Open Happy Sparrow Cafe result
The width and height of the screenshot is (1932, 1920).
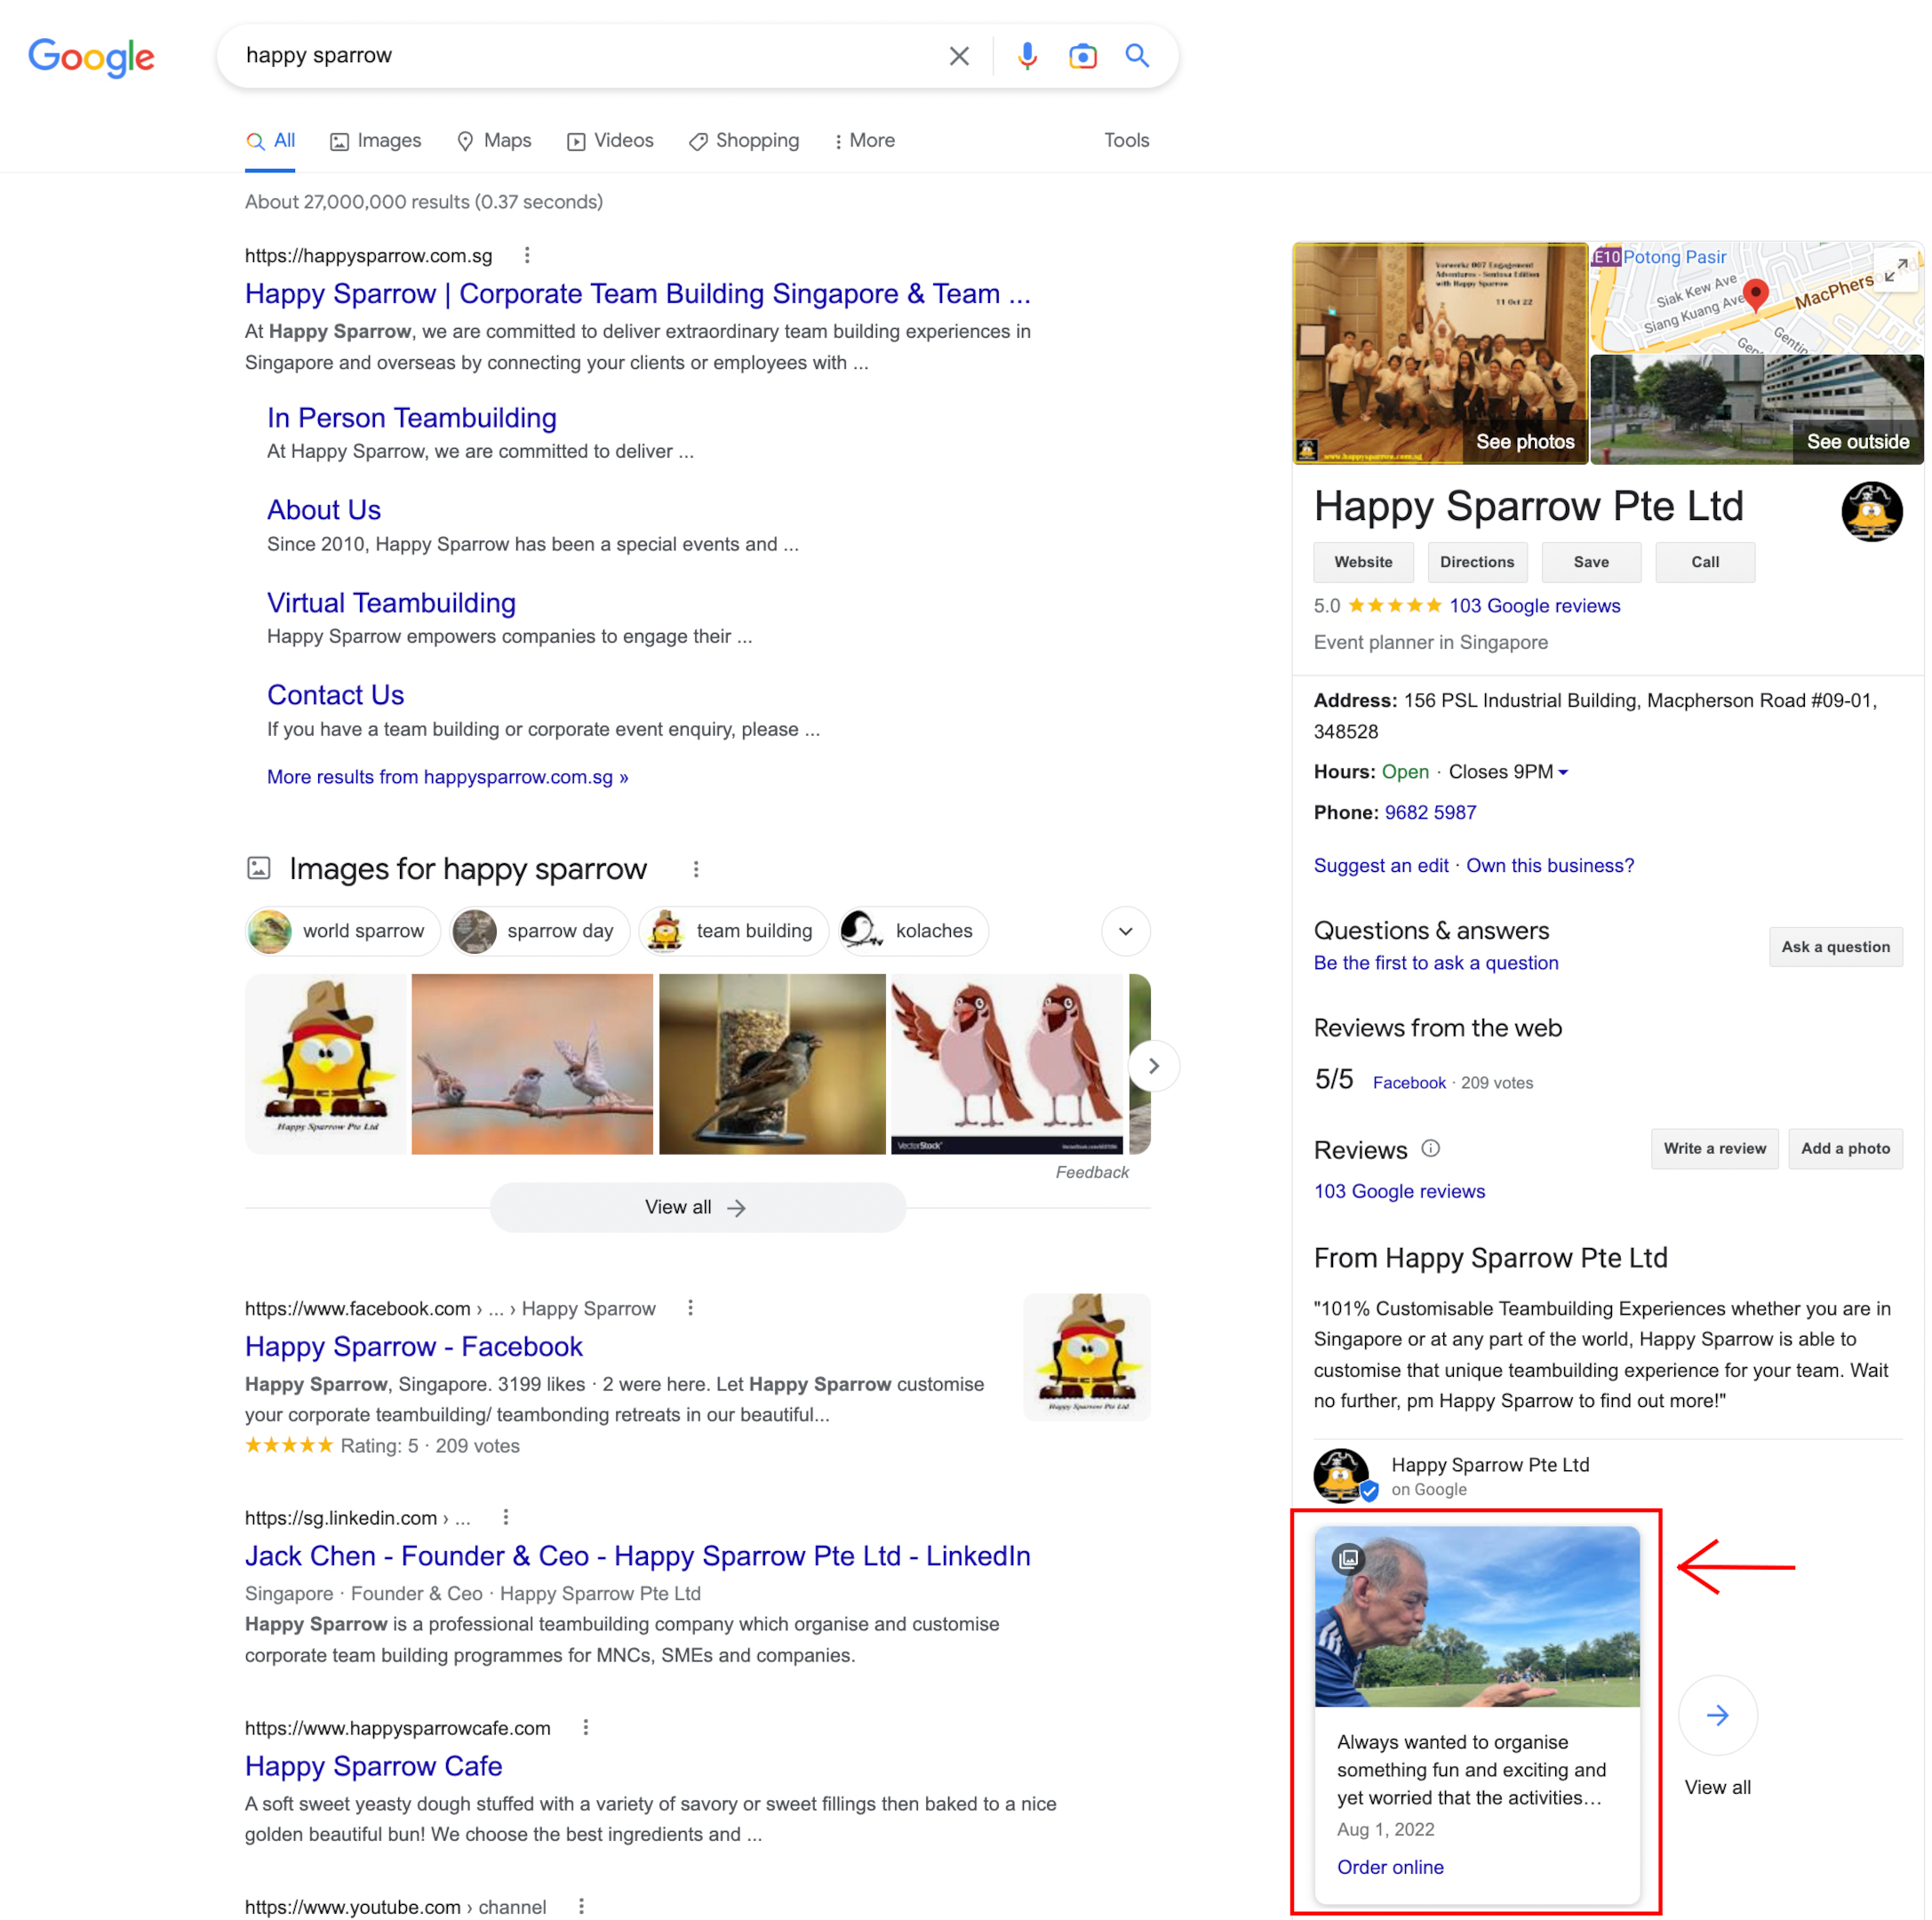pos(373,1766)
